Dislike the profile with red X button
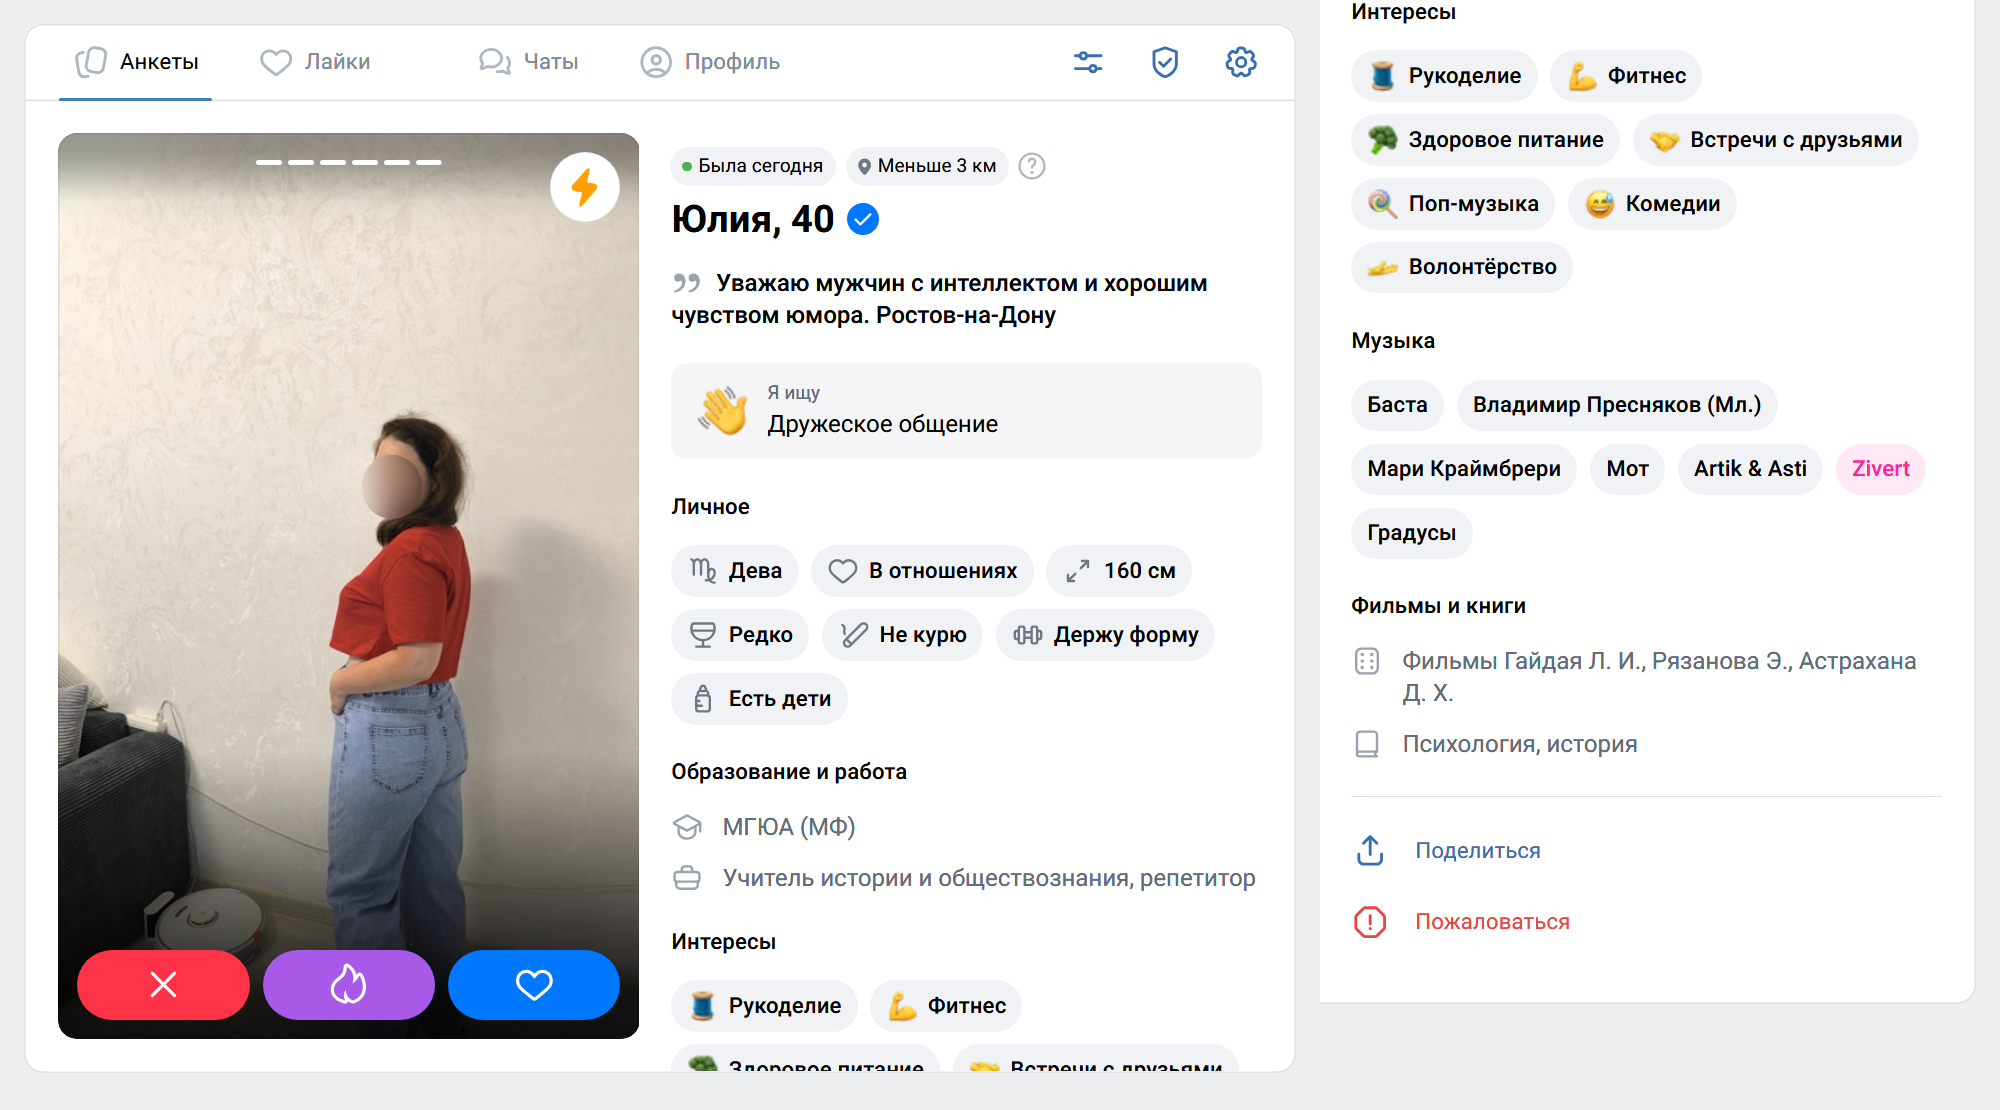Screen dimensions: 2000x1110 [163, 985]
